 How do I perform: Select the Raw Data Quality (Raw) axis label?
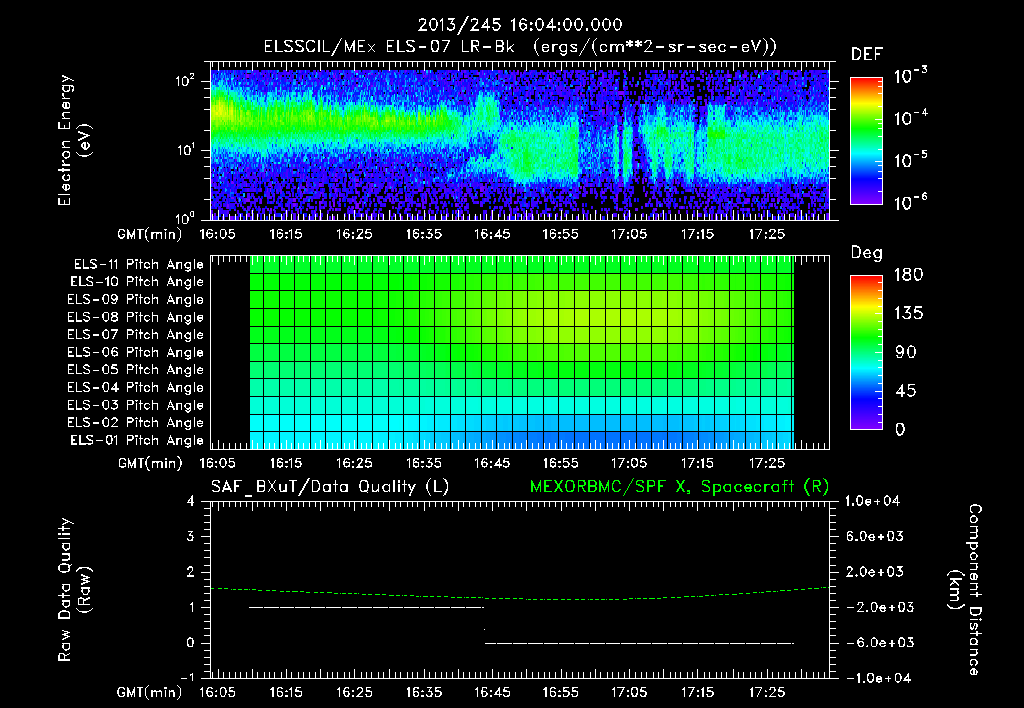point(74,590)
